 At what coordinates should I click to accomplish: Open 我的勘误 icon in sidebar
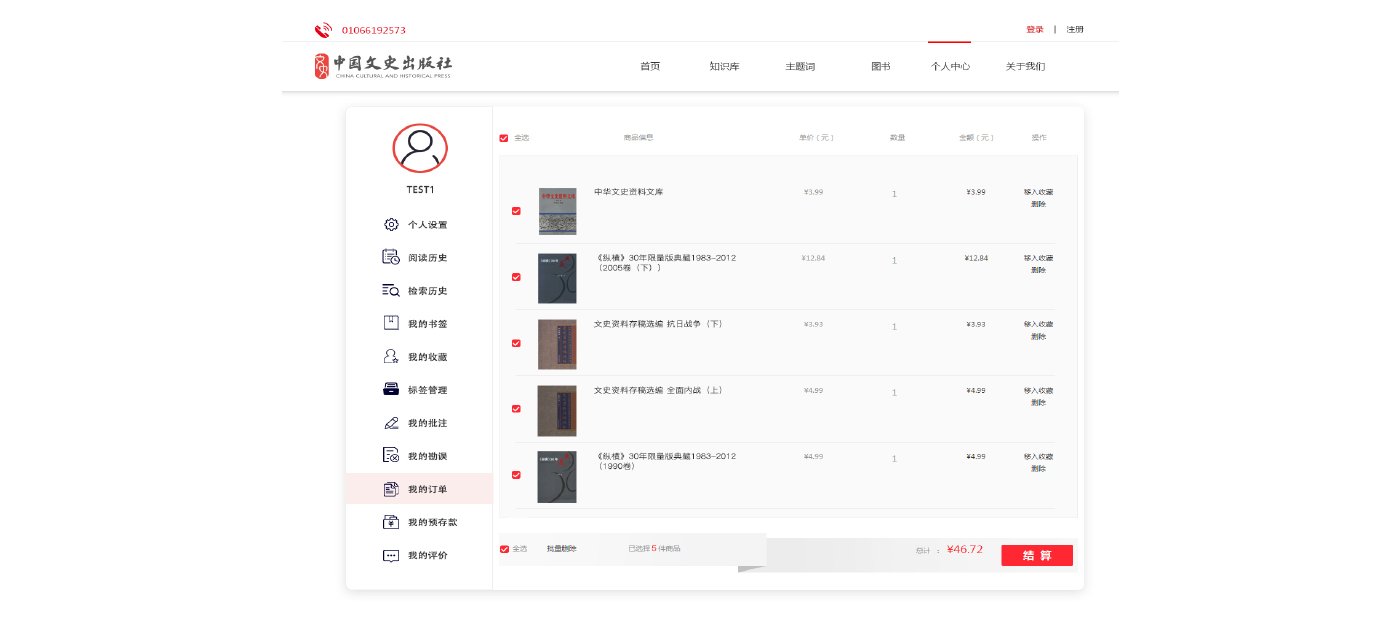[391, 456]
